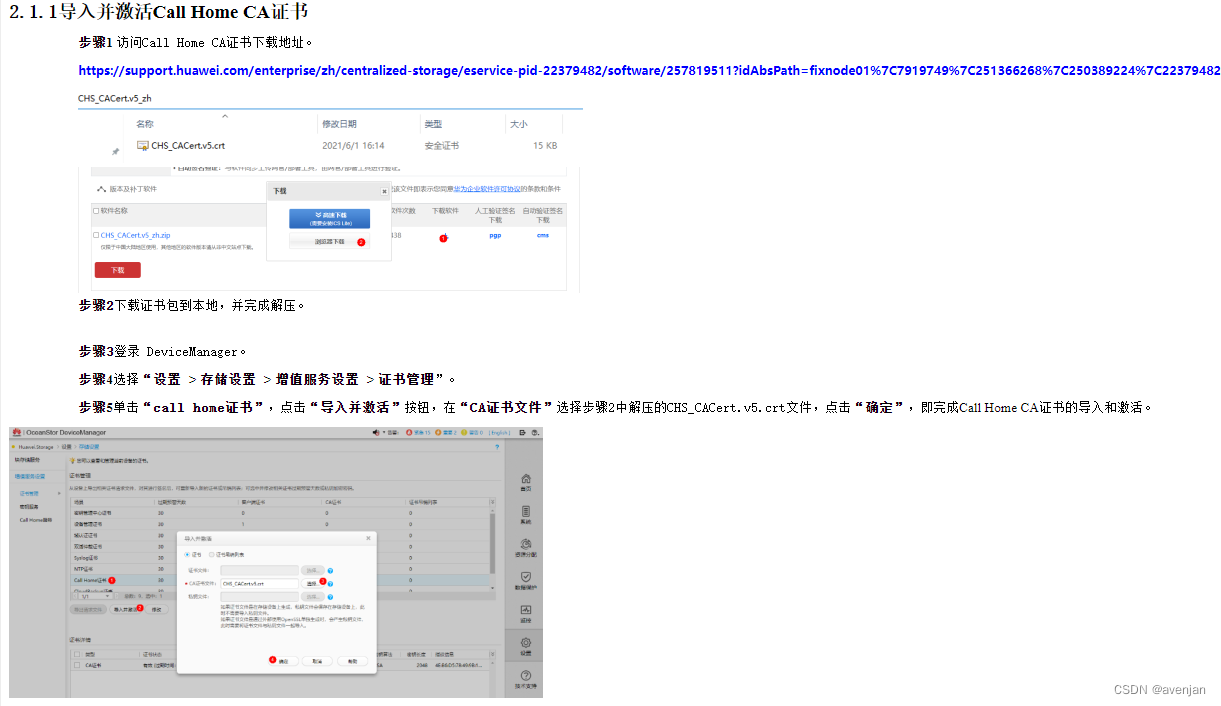Click 存储设置 in DeviceManager breadcrumb
Image resolution: width=1221 pixels, height=706 pixels.
tap(89, 447)
